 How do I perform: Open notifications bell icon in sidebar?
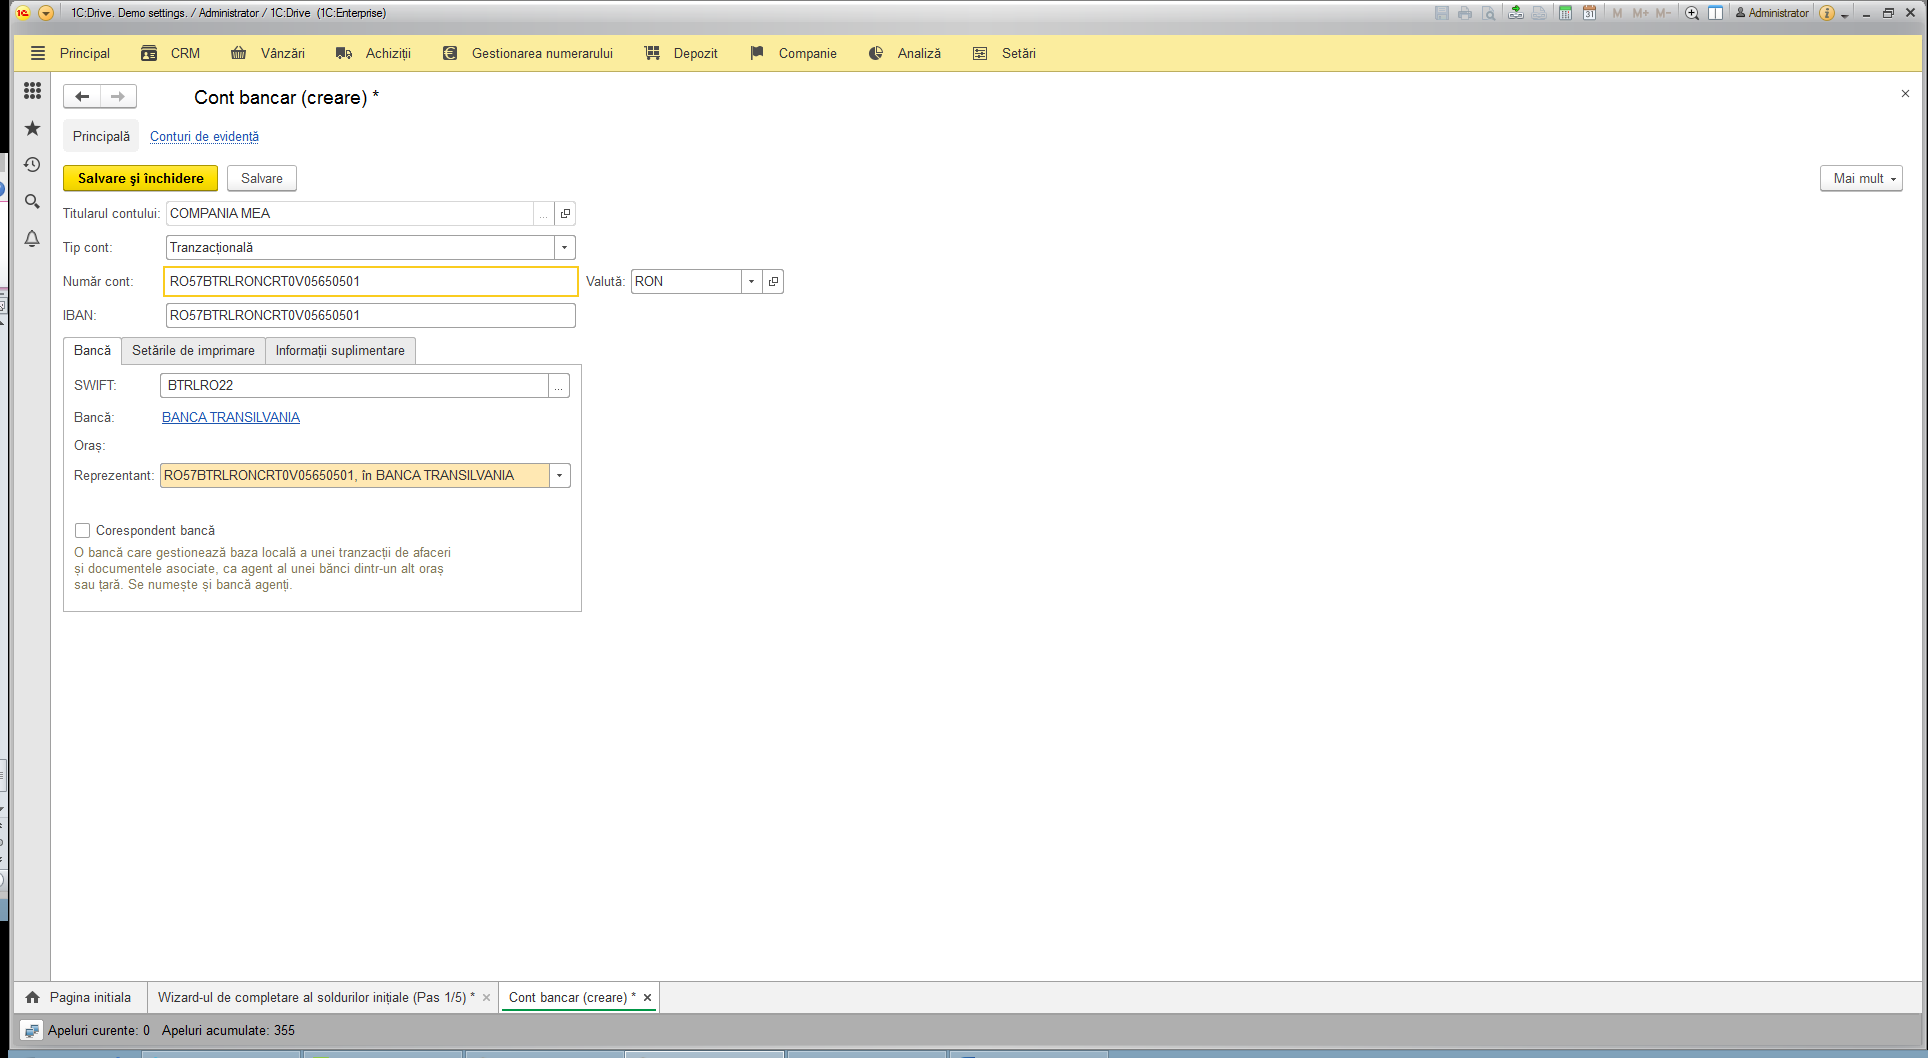(32, 238)
